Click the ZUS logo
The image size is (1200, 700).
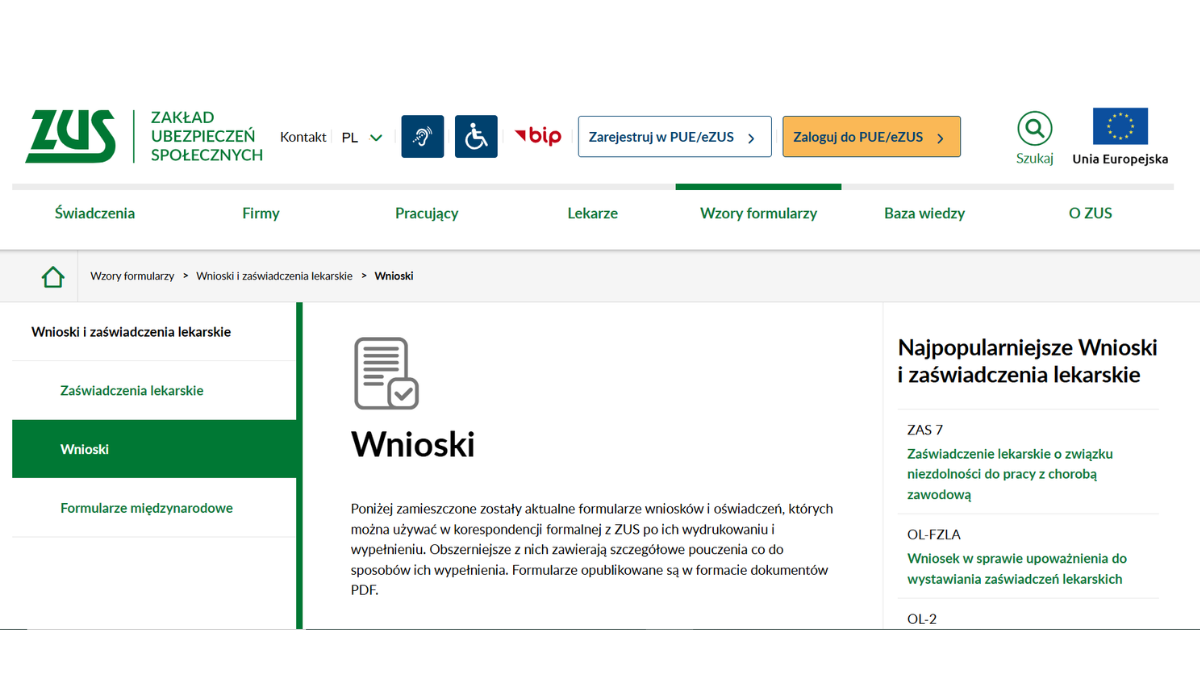70,136
